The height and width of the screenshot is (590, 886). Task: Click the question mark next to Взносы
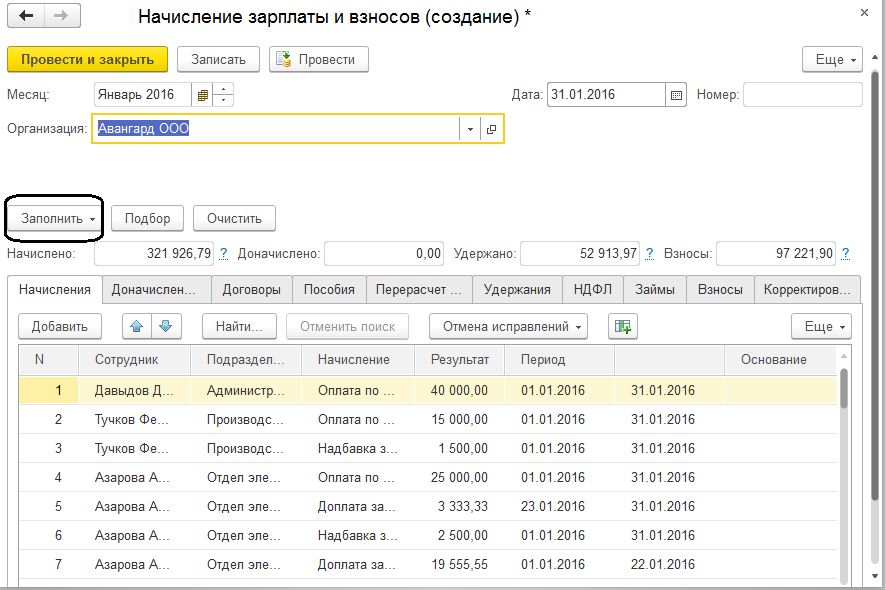tap(847, 254)
